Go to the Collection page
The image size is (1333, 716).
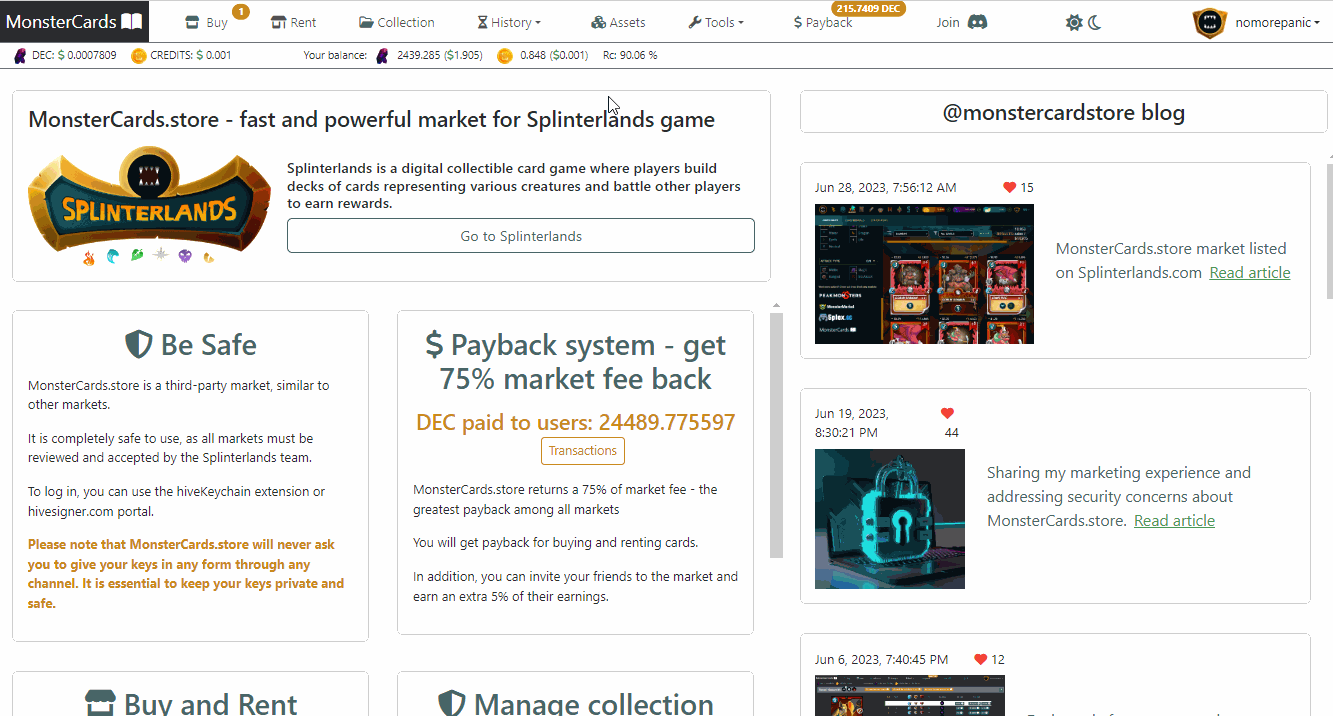tap(397, 22)
